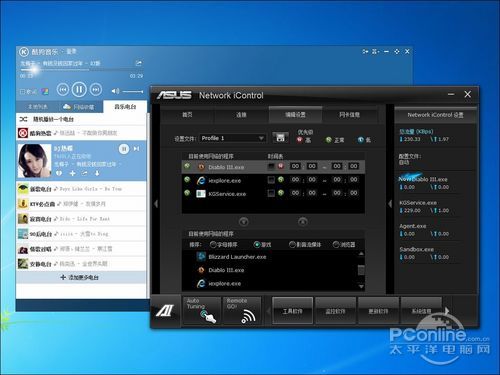Pause playback in the music player

coord(79,89)
